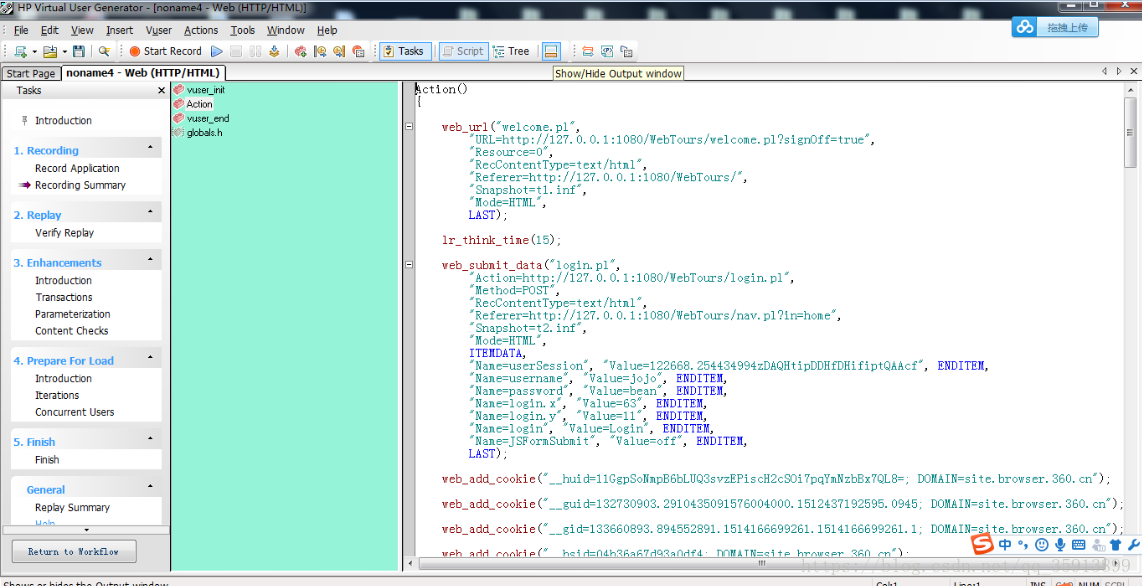Screen dimensions: 1142x586
Task: Click the 拖拽上传 cloud upload widget
Action: click(1055, 27)
